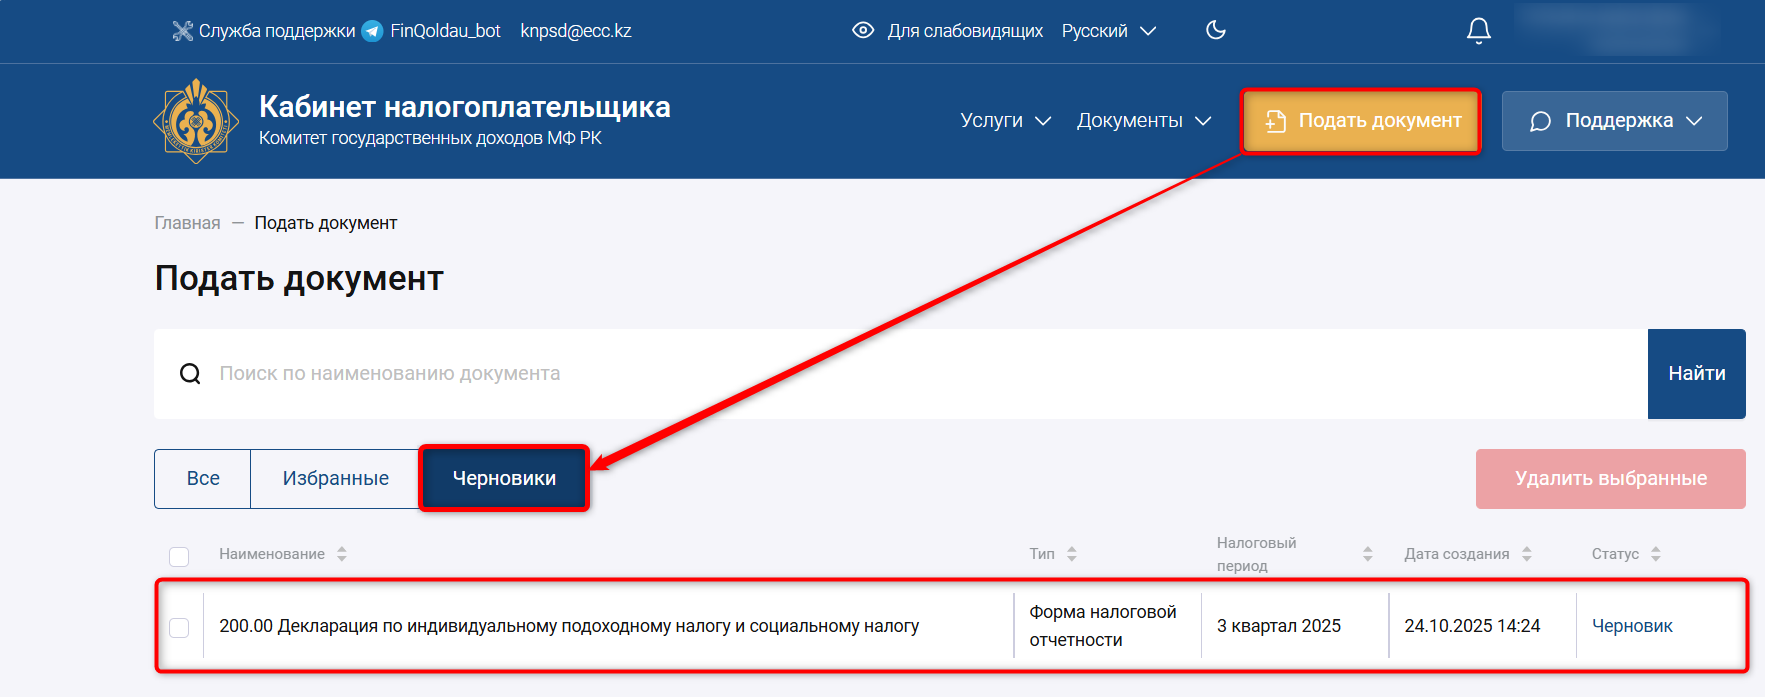The height and width of the screenshot is (697, 1765).
Task: Click the Комитет государственных доходов МФ РК subtitle
Action: tap(430, 138)
